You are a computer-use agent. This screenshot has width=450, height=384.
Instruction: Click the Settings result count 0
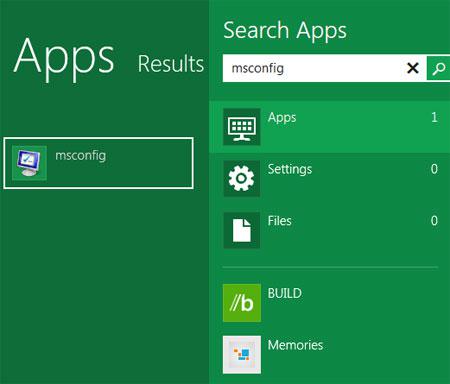coord(434,169)
